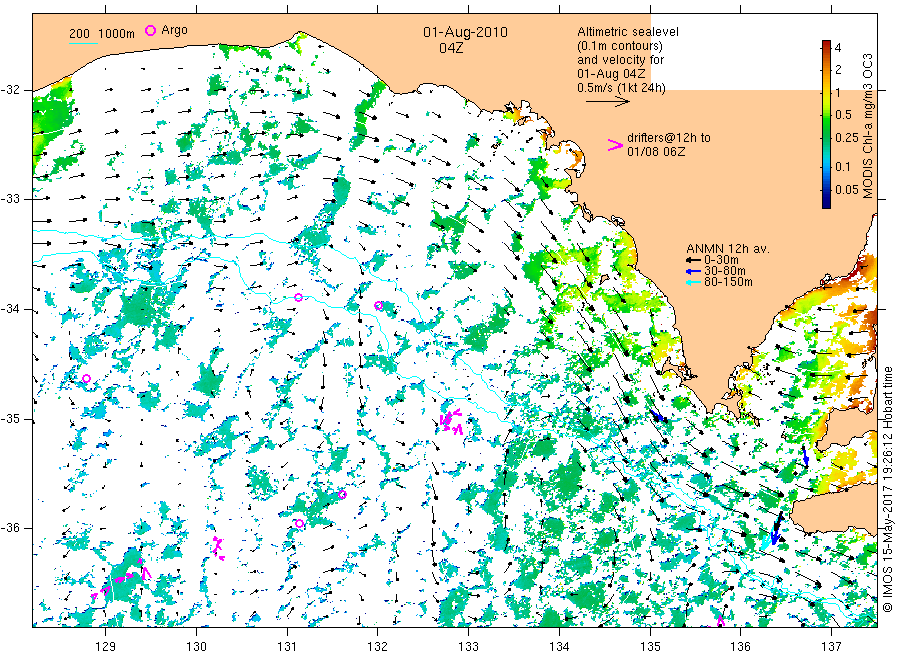Screen dimensions: 900x660
Task: Click the colour bar tick label '4'
Action: tap(838, 48)
